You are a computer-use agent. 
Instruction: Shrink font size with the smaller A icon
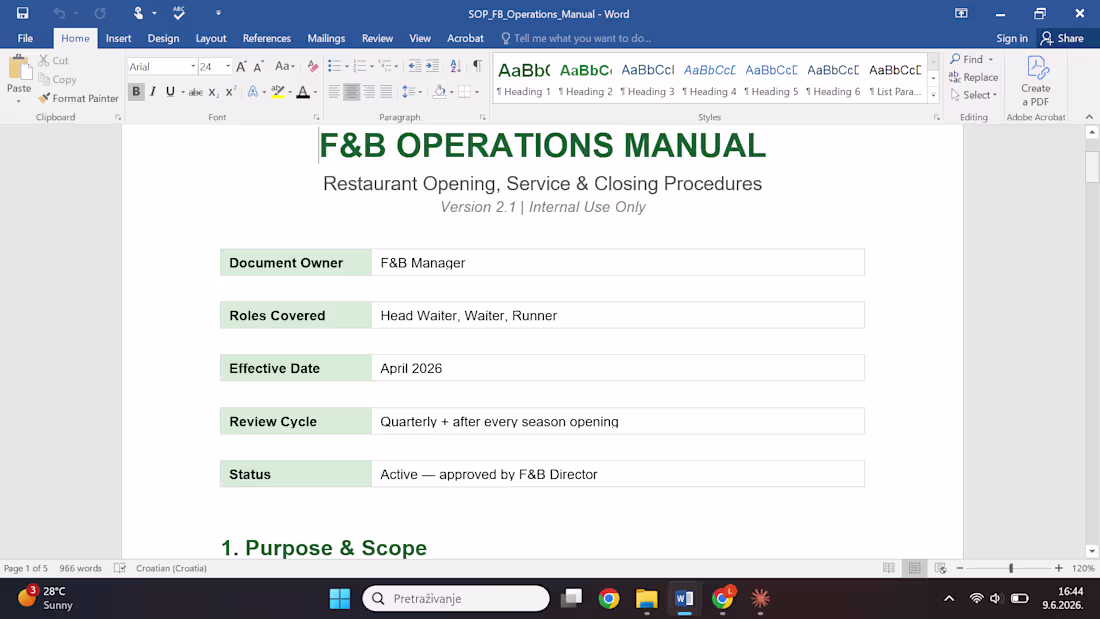(258, 67)
